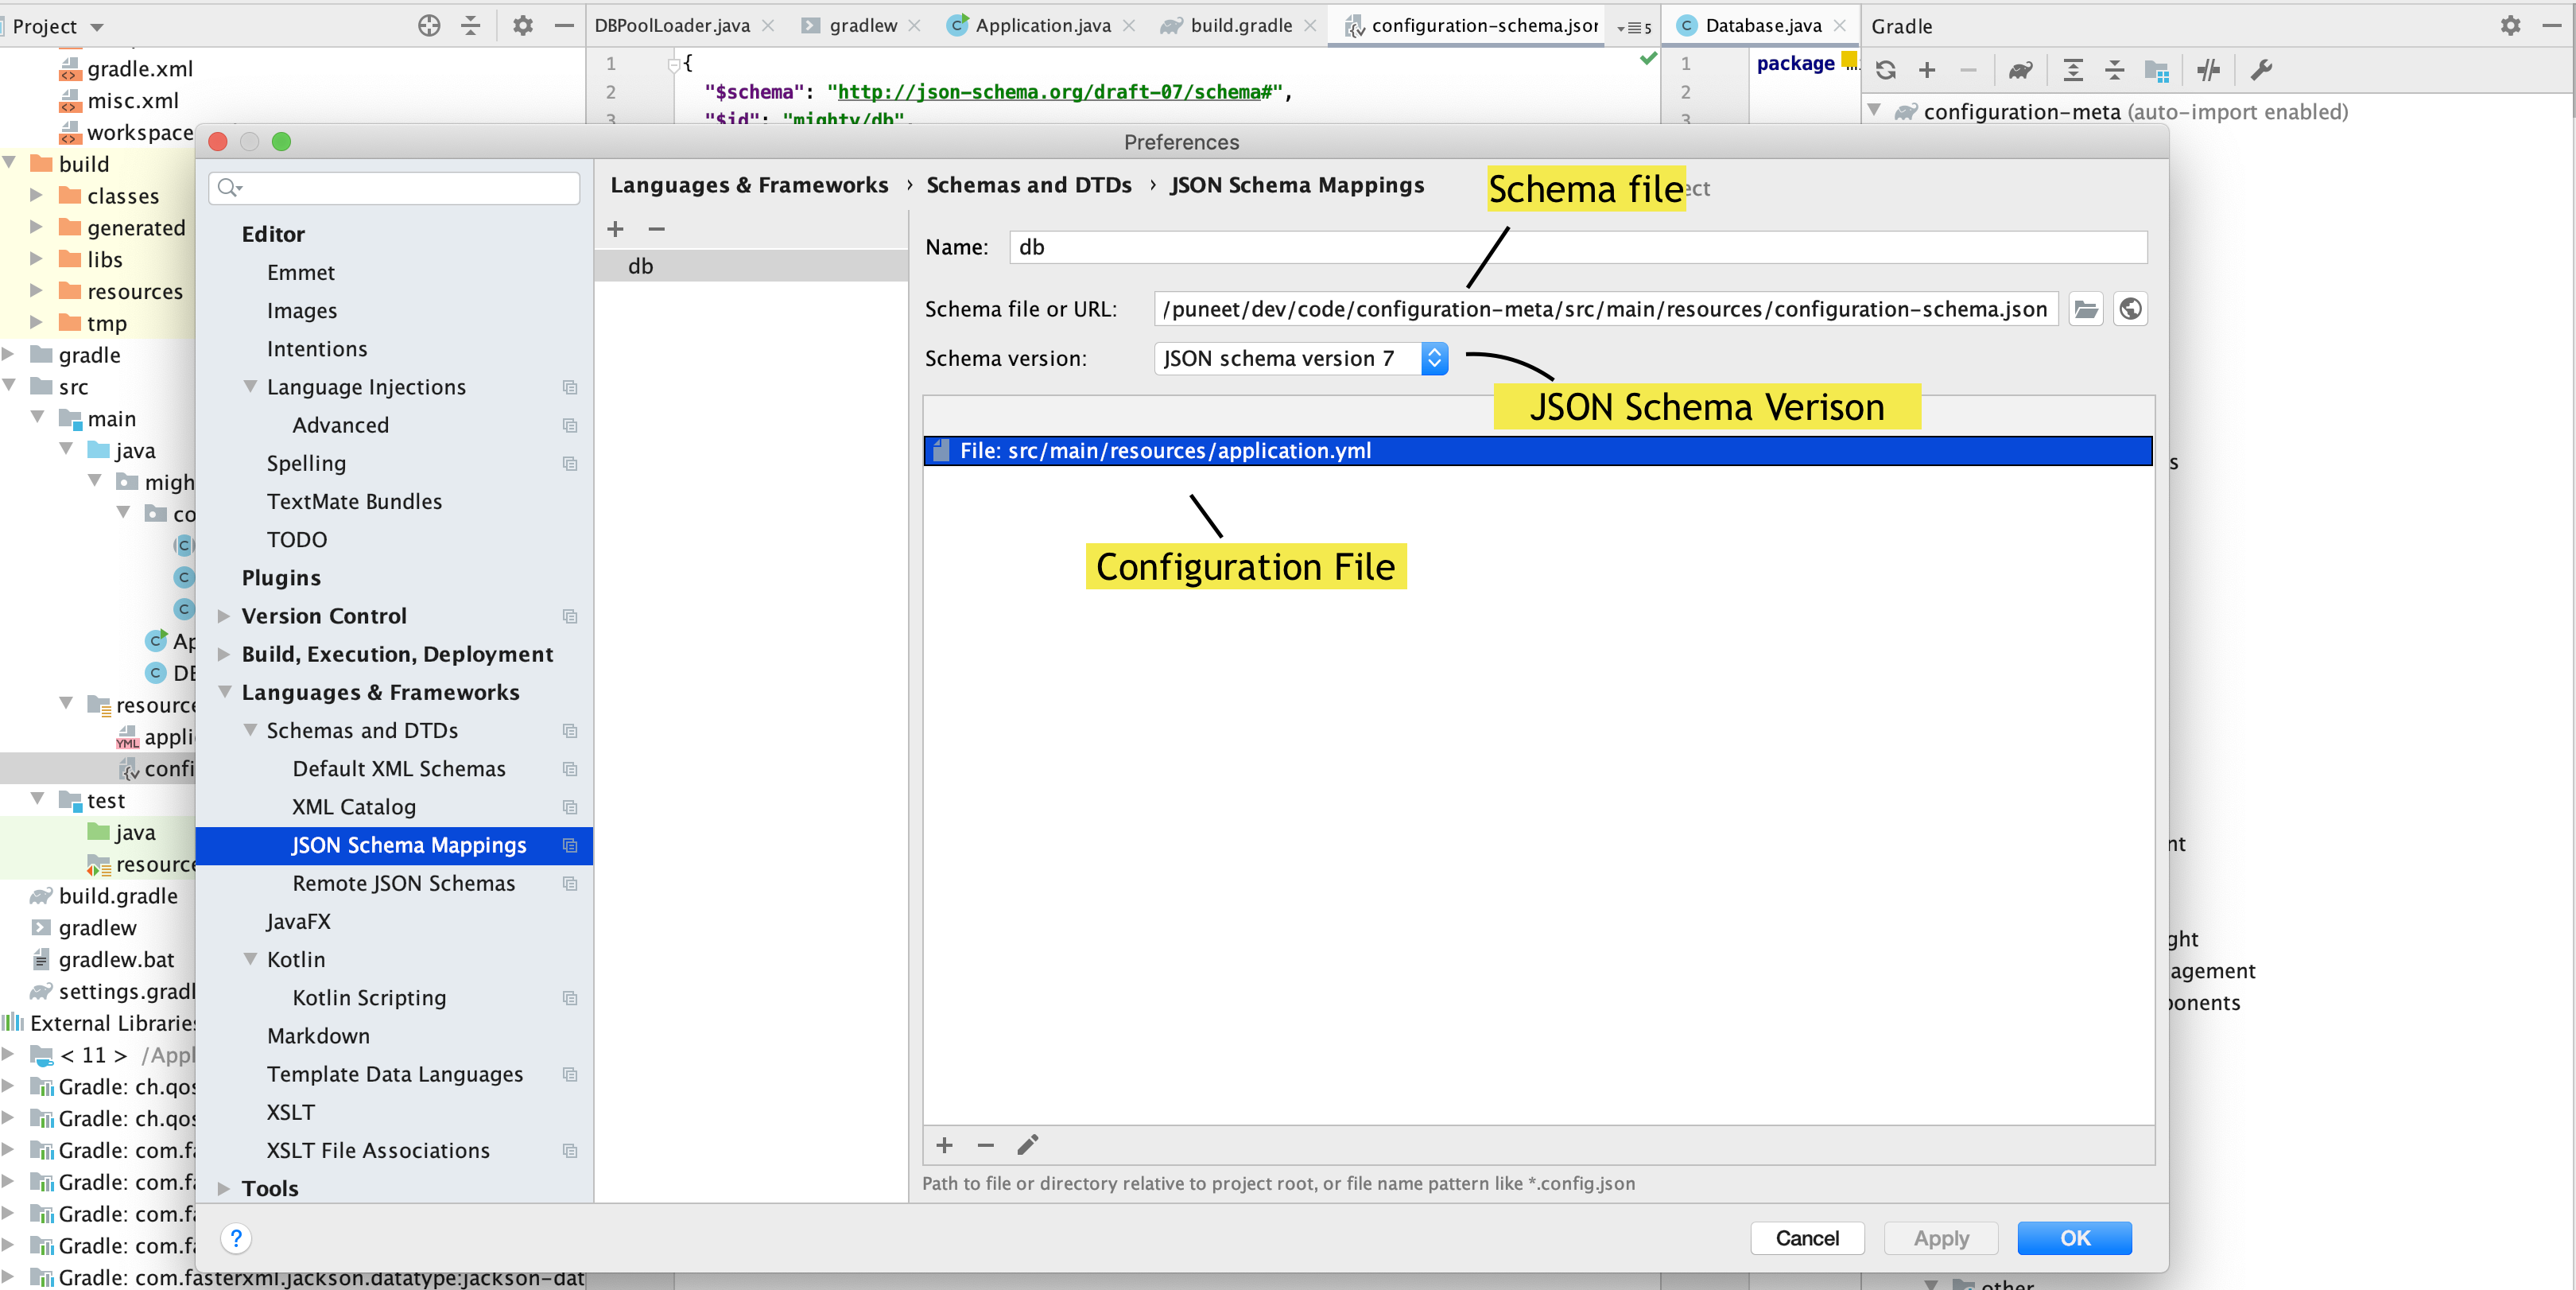Select Remote JSON Schemas in settings tree
Screen dimensions: 2576x1290
coord(403,883)
